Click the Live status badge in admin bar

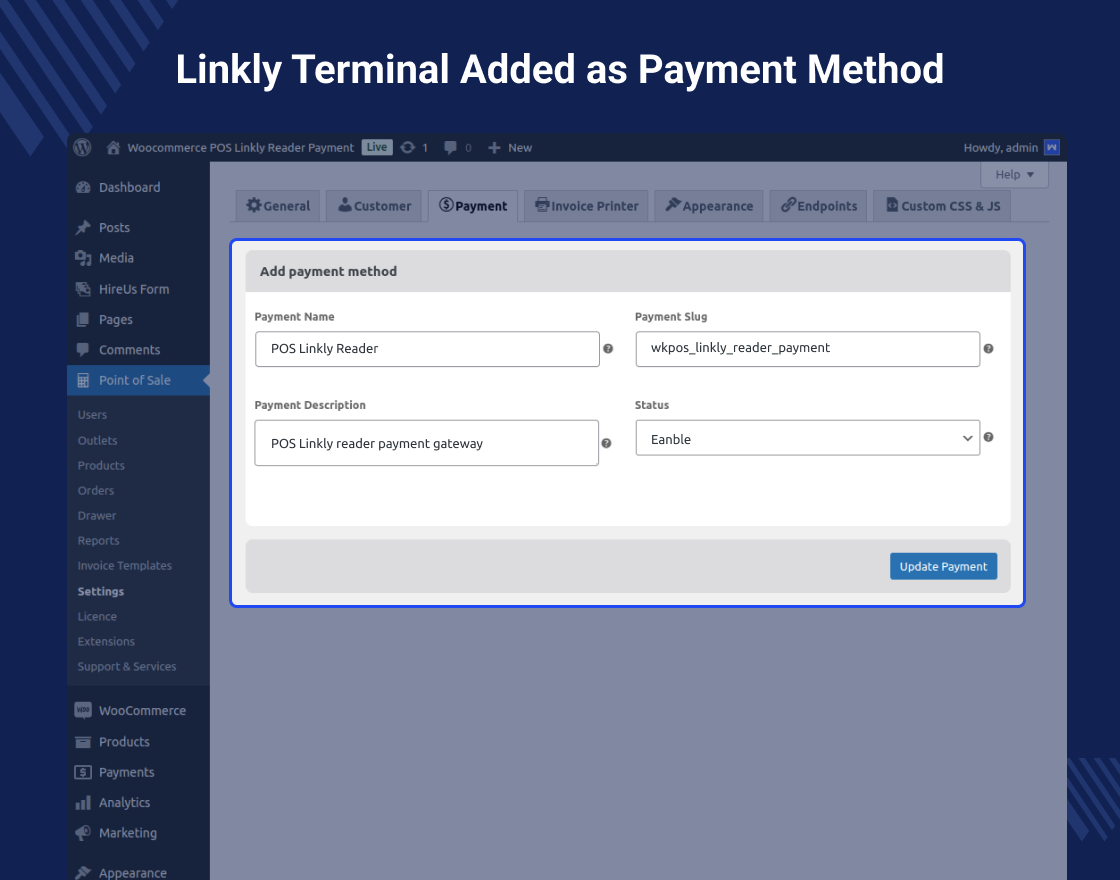376,147
